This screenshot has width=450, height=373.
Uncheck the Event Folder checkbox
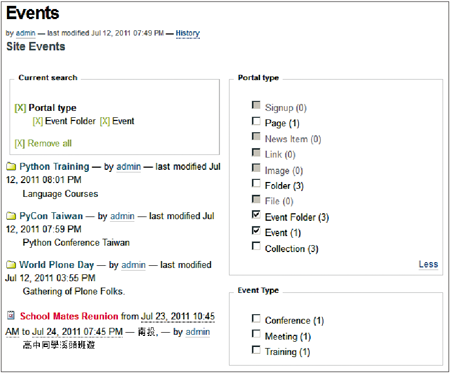(x=256, y=214)
